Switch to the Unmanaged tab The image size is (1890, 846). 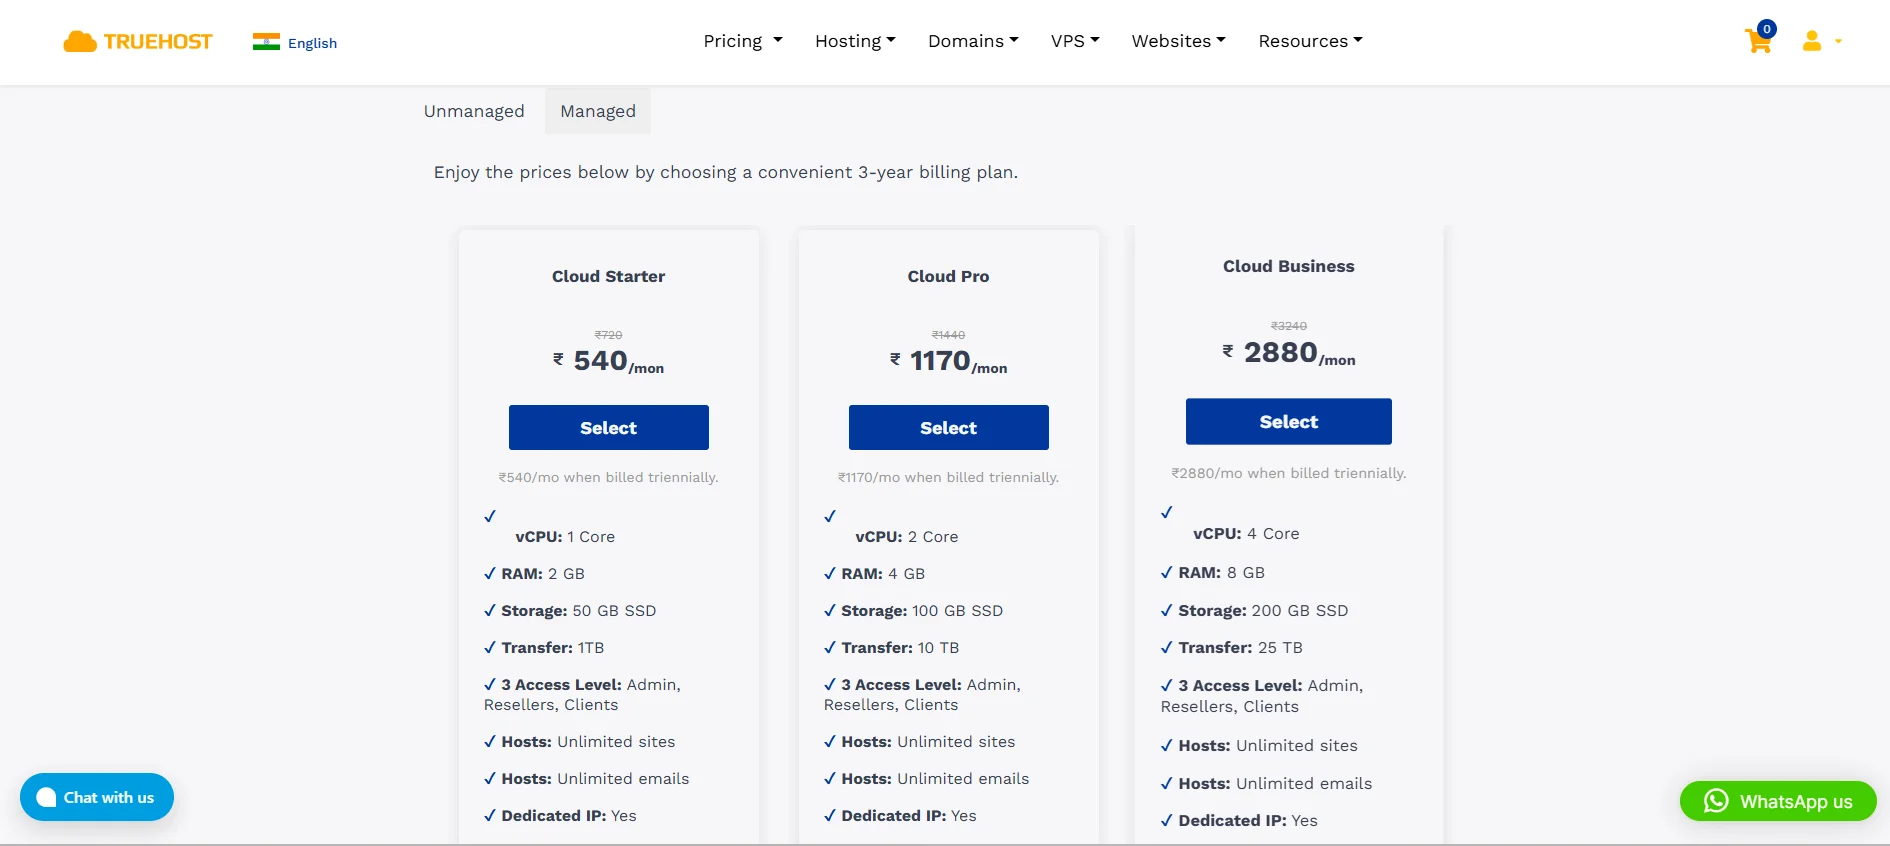pyautogui.click(x=474, y=111)
